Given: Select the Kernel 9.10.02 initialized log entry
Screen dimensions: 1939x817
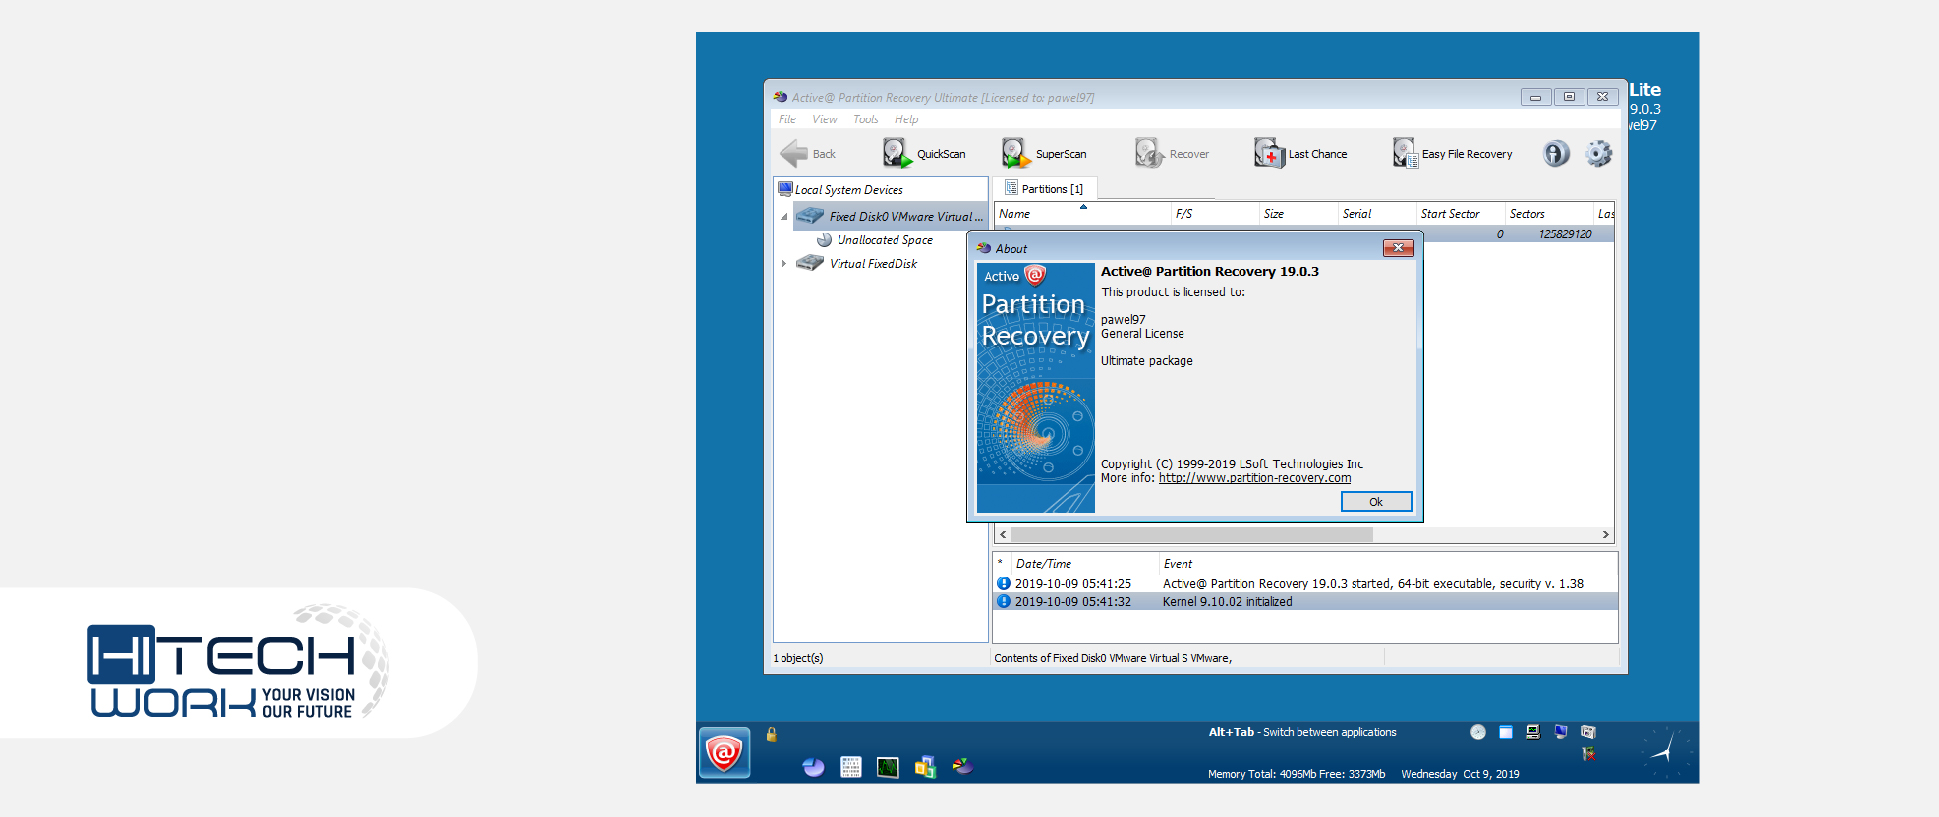Looking at the screenshot, I should [x=1305, y=602].
